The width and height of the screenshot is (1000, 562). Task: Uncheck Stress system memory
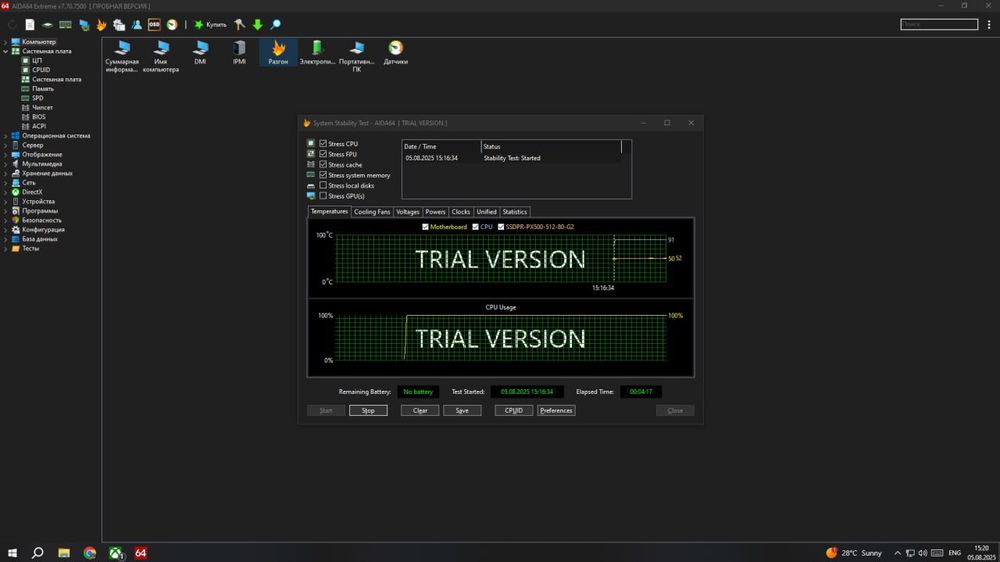(323, 175)
